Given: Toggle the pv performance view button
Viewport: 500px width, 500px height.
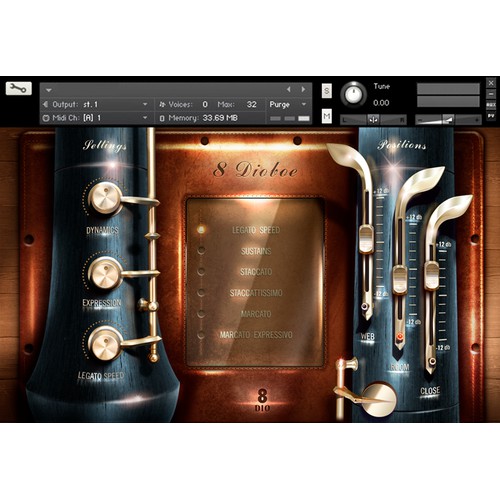Looking at the screenshot, I should tap(491, 116).
